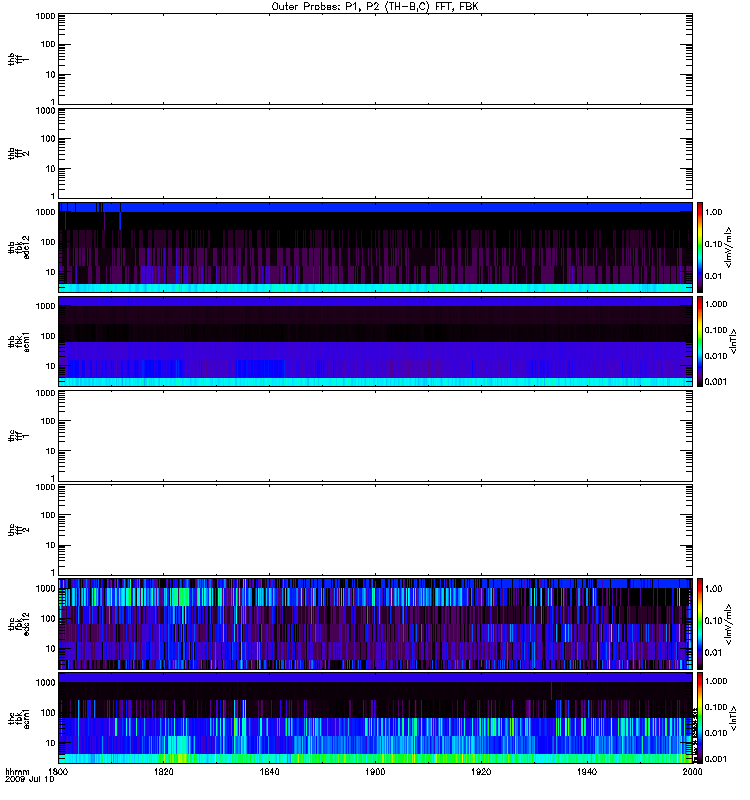
Task: Click the '1.00' label on thc edc12 color bar
Action: 713,589
